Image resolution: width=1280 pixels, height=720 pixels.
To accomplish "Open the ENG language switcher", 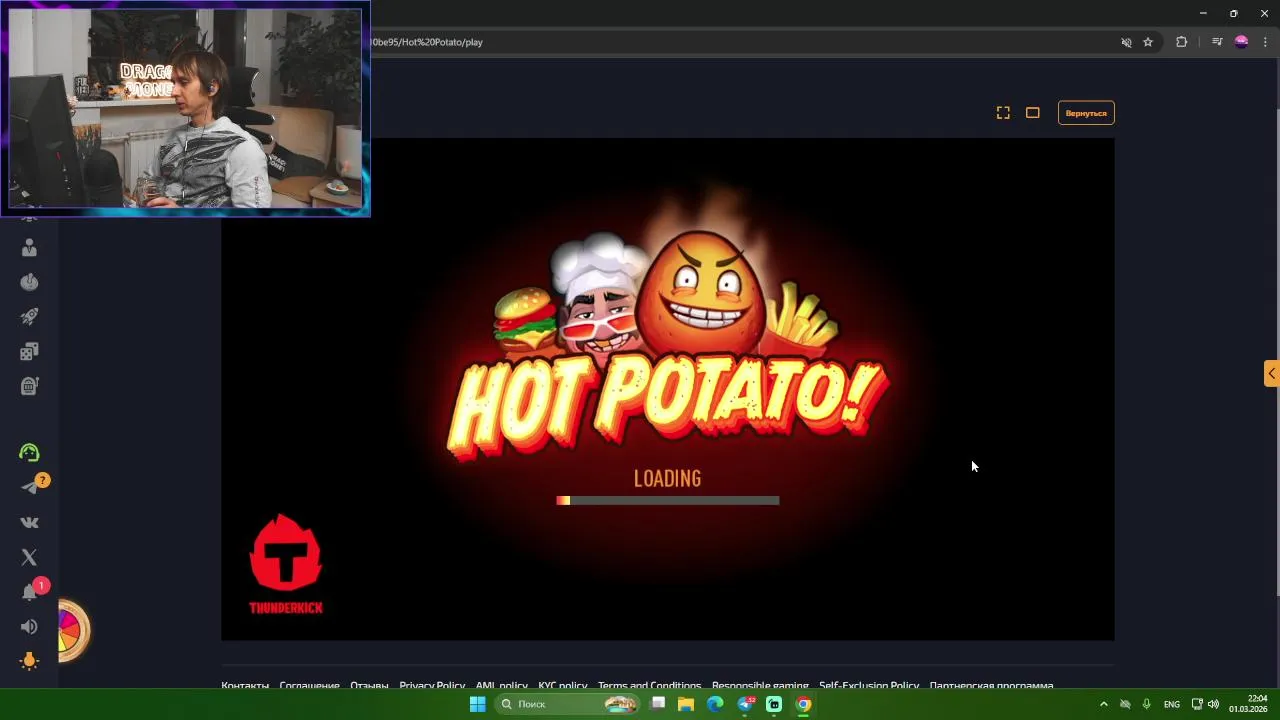I will tap(1172, 704).
